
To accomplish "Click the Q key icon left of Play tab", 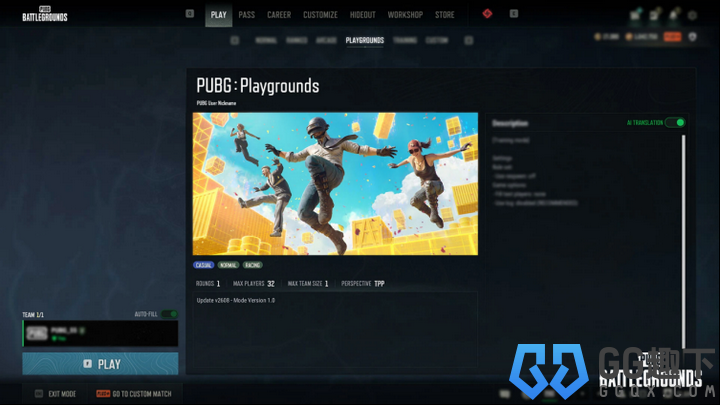I will click(190, 14).
